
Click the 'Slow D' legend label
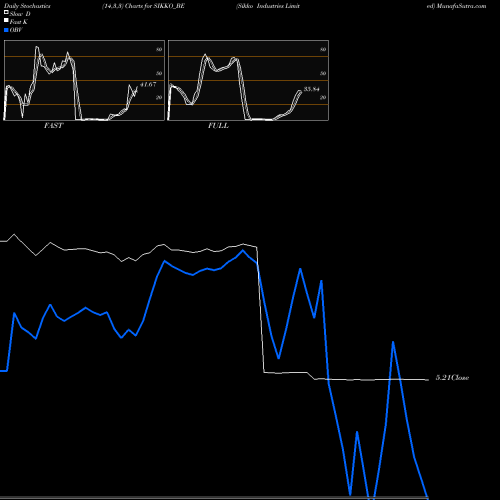point(20,14)
